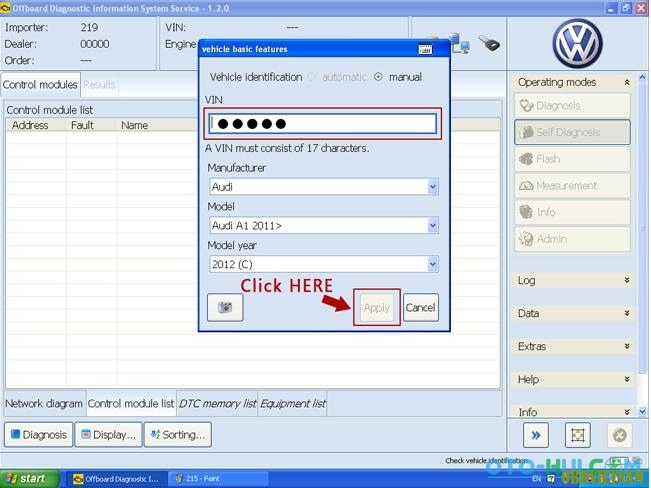The image size is (651, 488).
Task: Switch to the Results tab
Action: [99, 85]
